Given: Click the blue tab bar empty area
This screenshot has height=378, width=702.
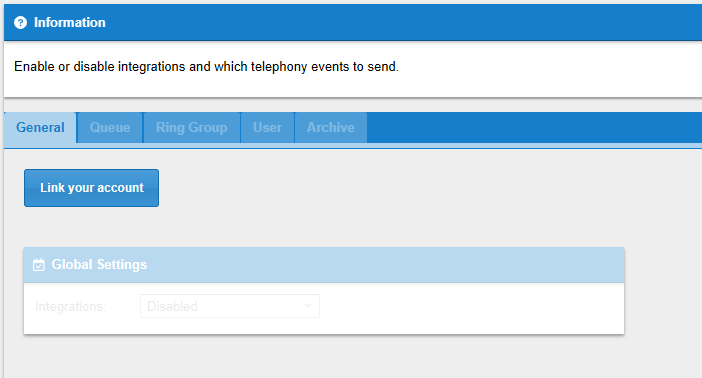Looking at the screenshot, I should click(x=534, y=128).
